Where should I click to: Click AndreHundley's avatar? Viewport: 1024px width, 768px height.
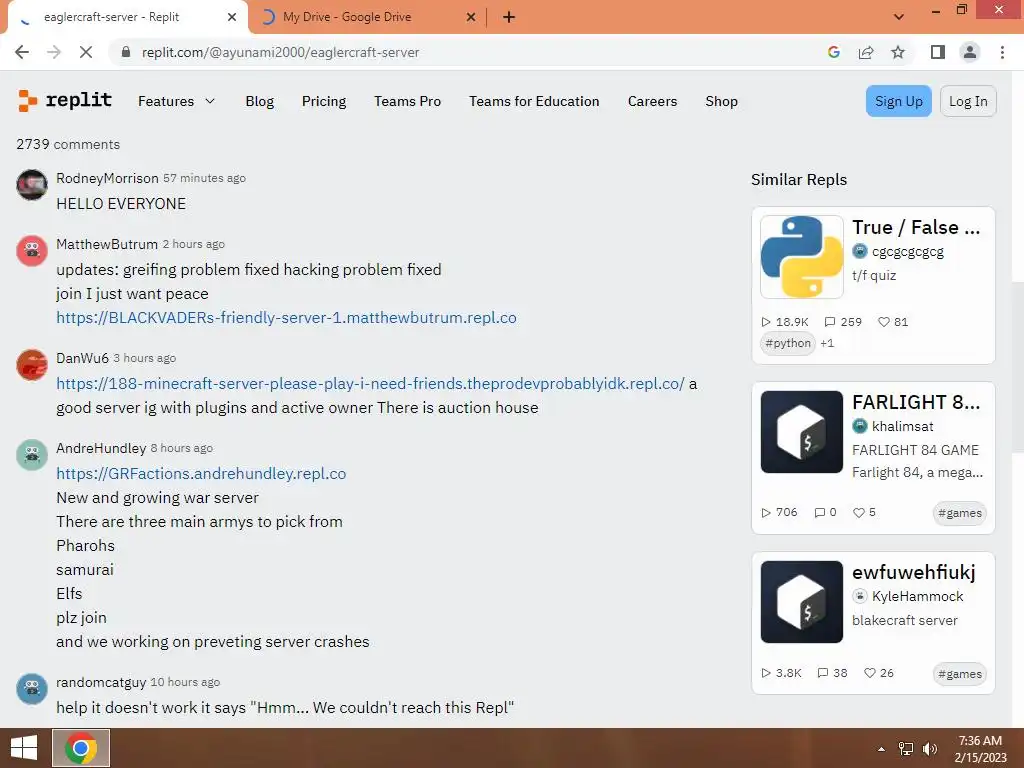(x=31, y=455)
